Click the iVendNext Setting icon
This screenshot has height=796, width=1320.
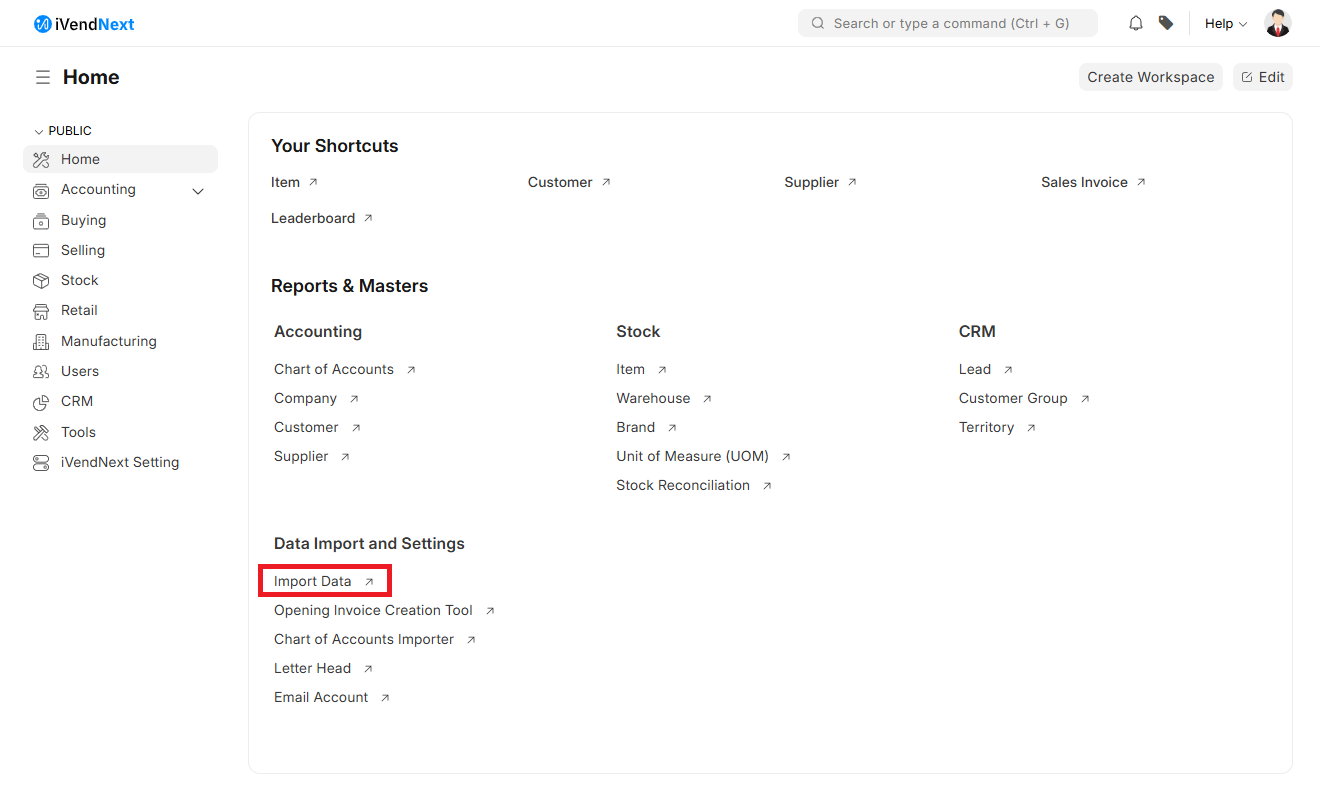(x=41, y=462)
